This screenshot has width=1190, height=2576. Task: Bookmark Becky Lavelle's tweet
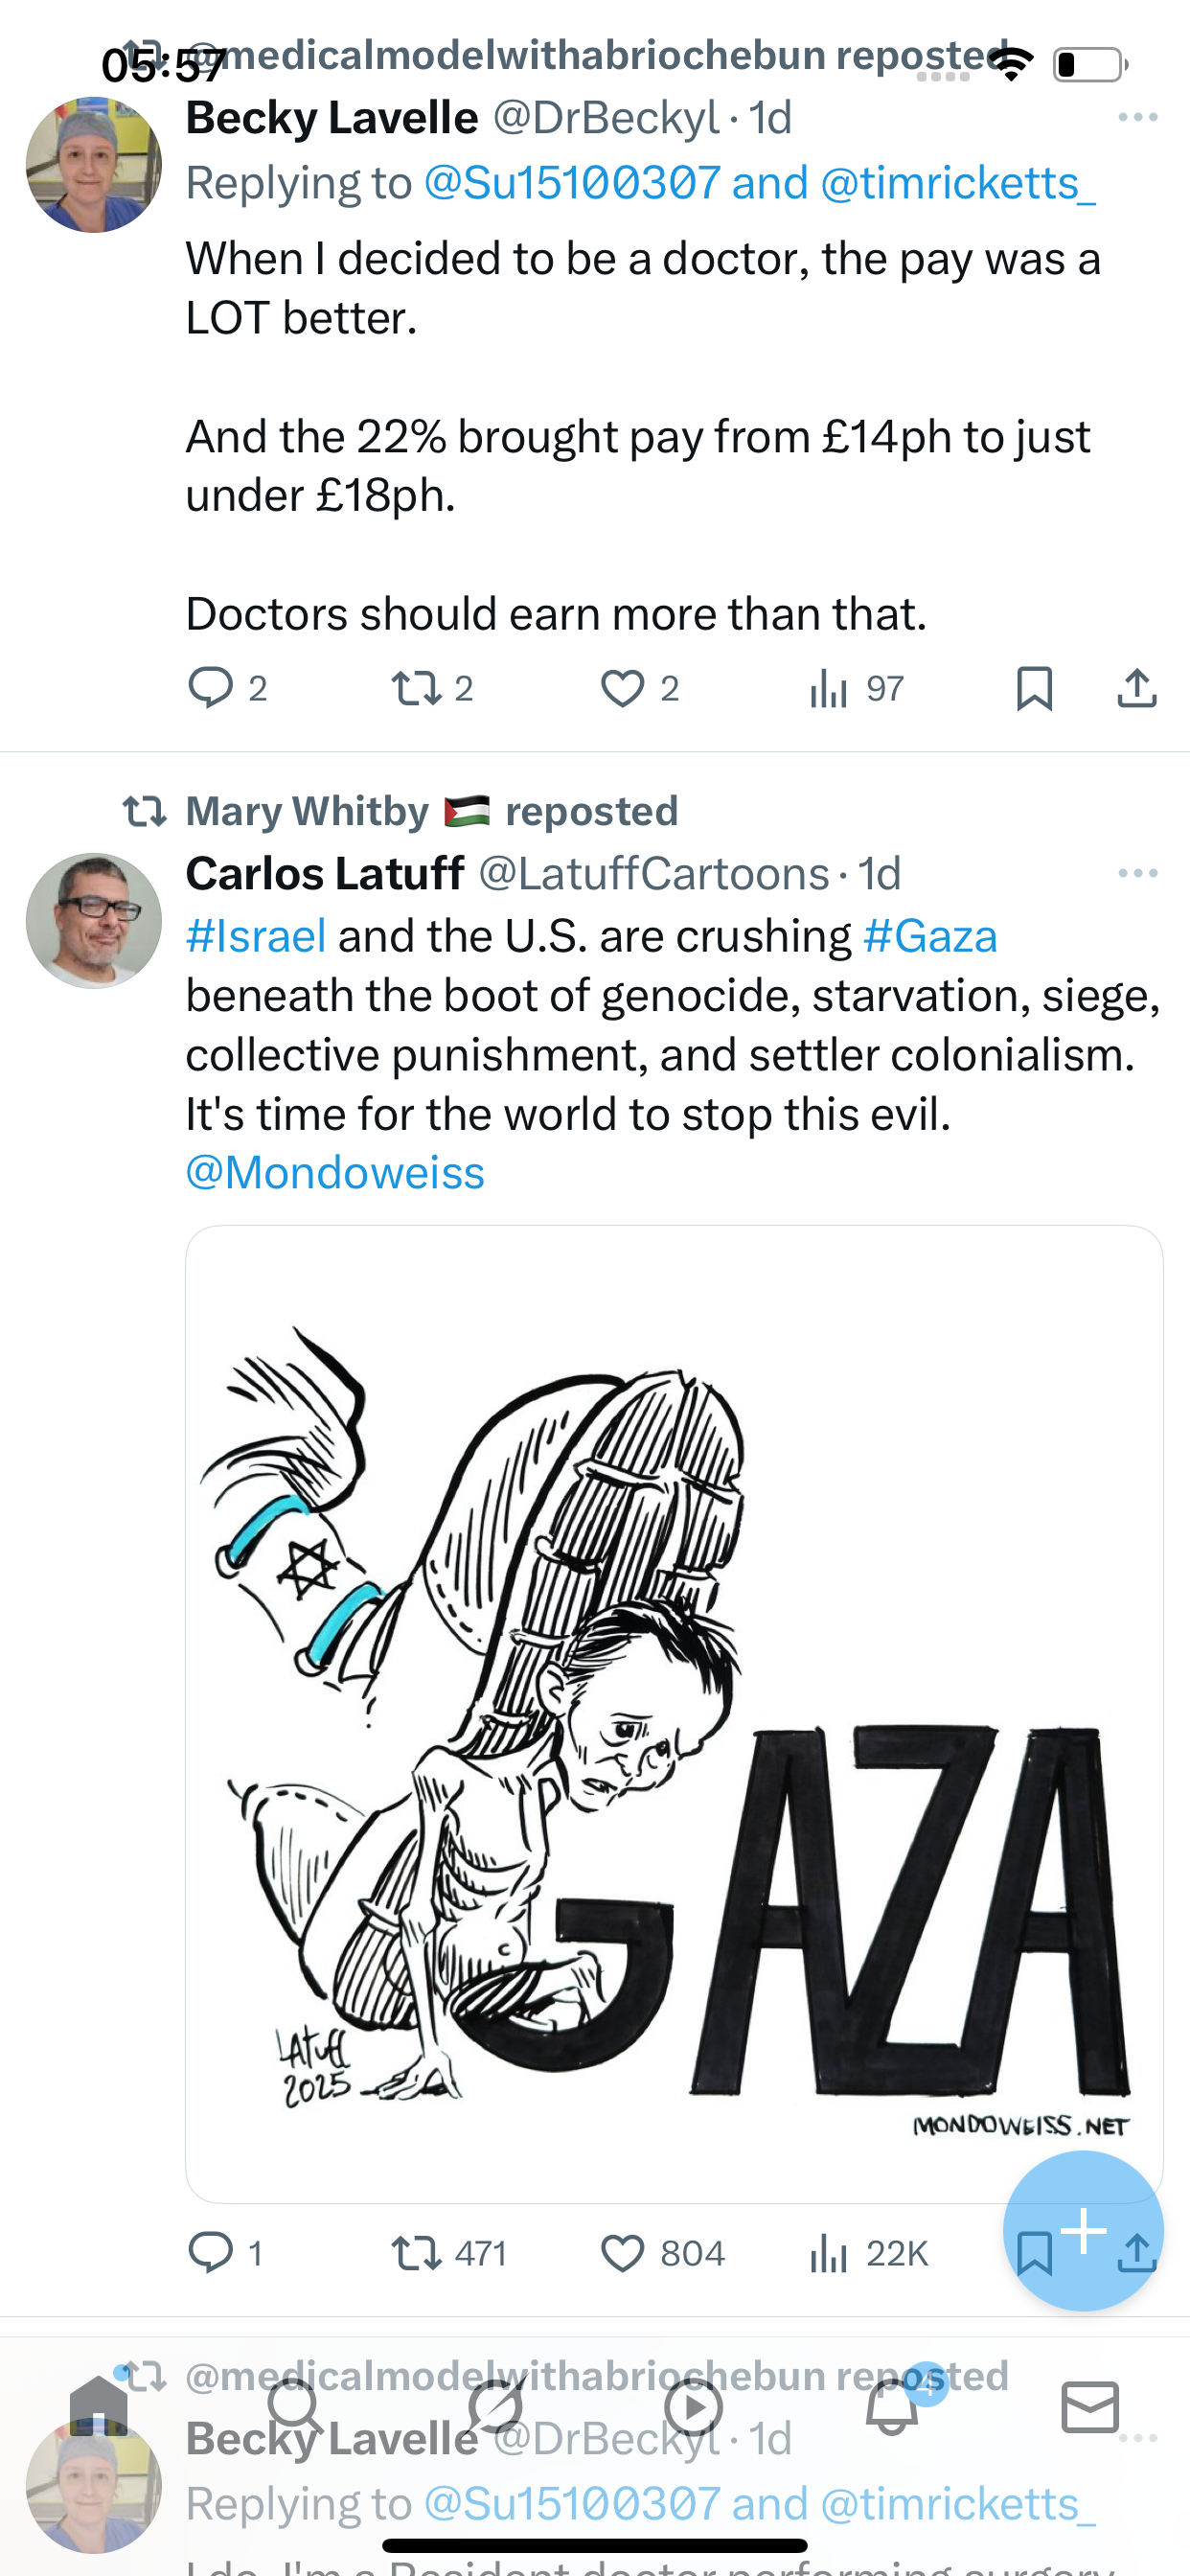click(1034, 688)
